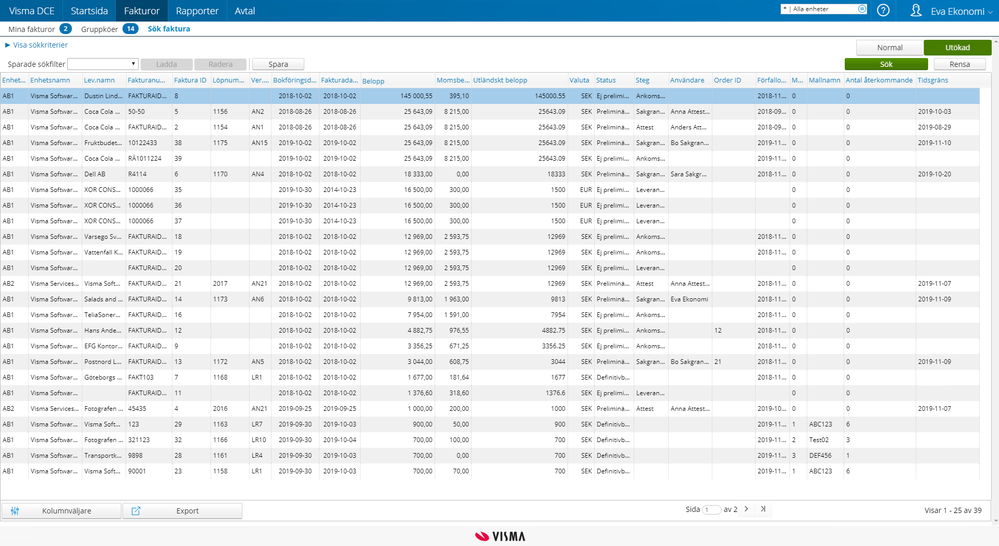Click the amount 145 000,55

coord(416,96)
